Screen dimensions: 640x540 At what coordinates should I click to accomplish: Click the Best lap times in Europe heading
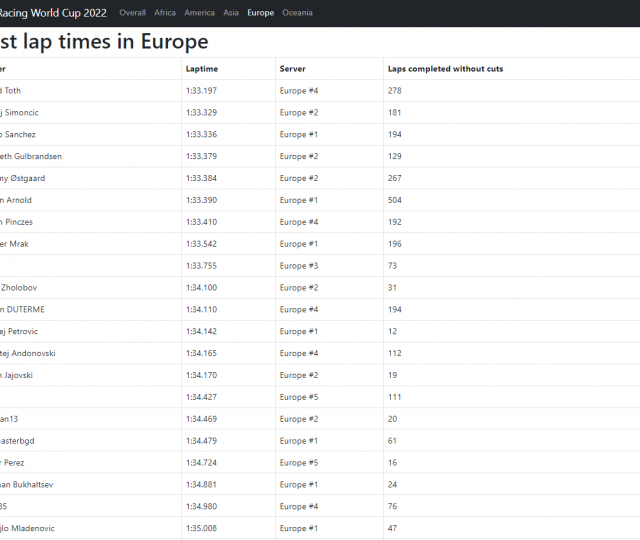pos(103,41)
